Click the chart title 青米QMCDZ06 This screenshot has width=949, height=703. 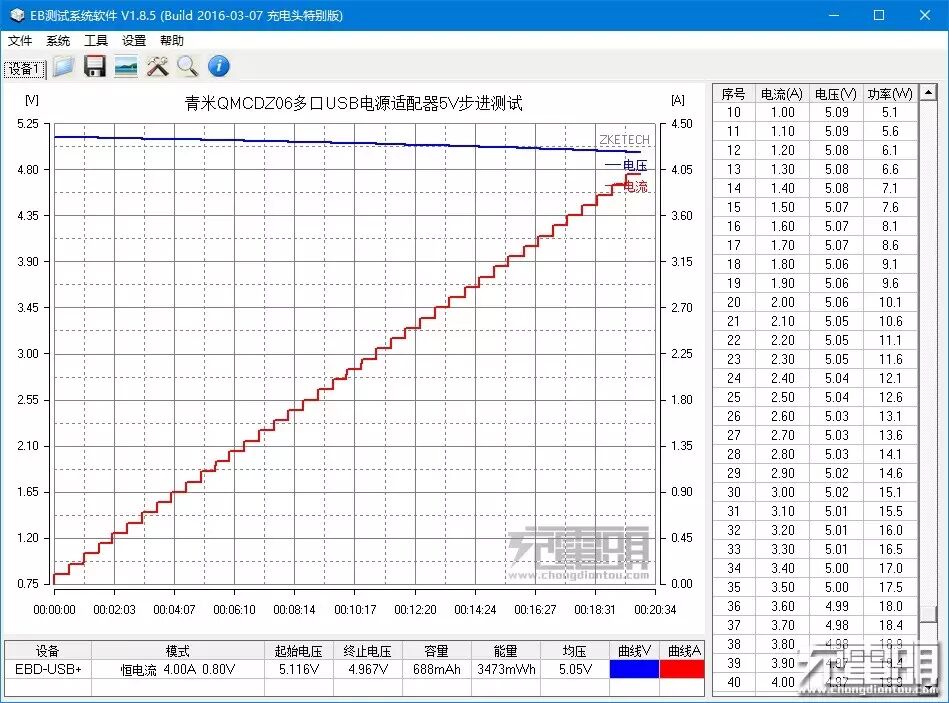coord(353,103)
